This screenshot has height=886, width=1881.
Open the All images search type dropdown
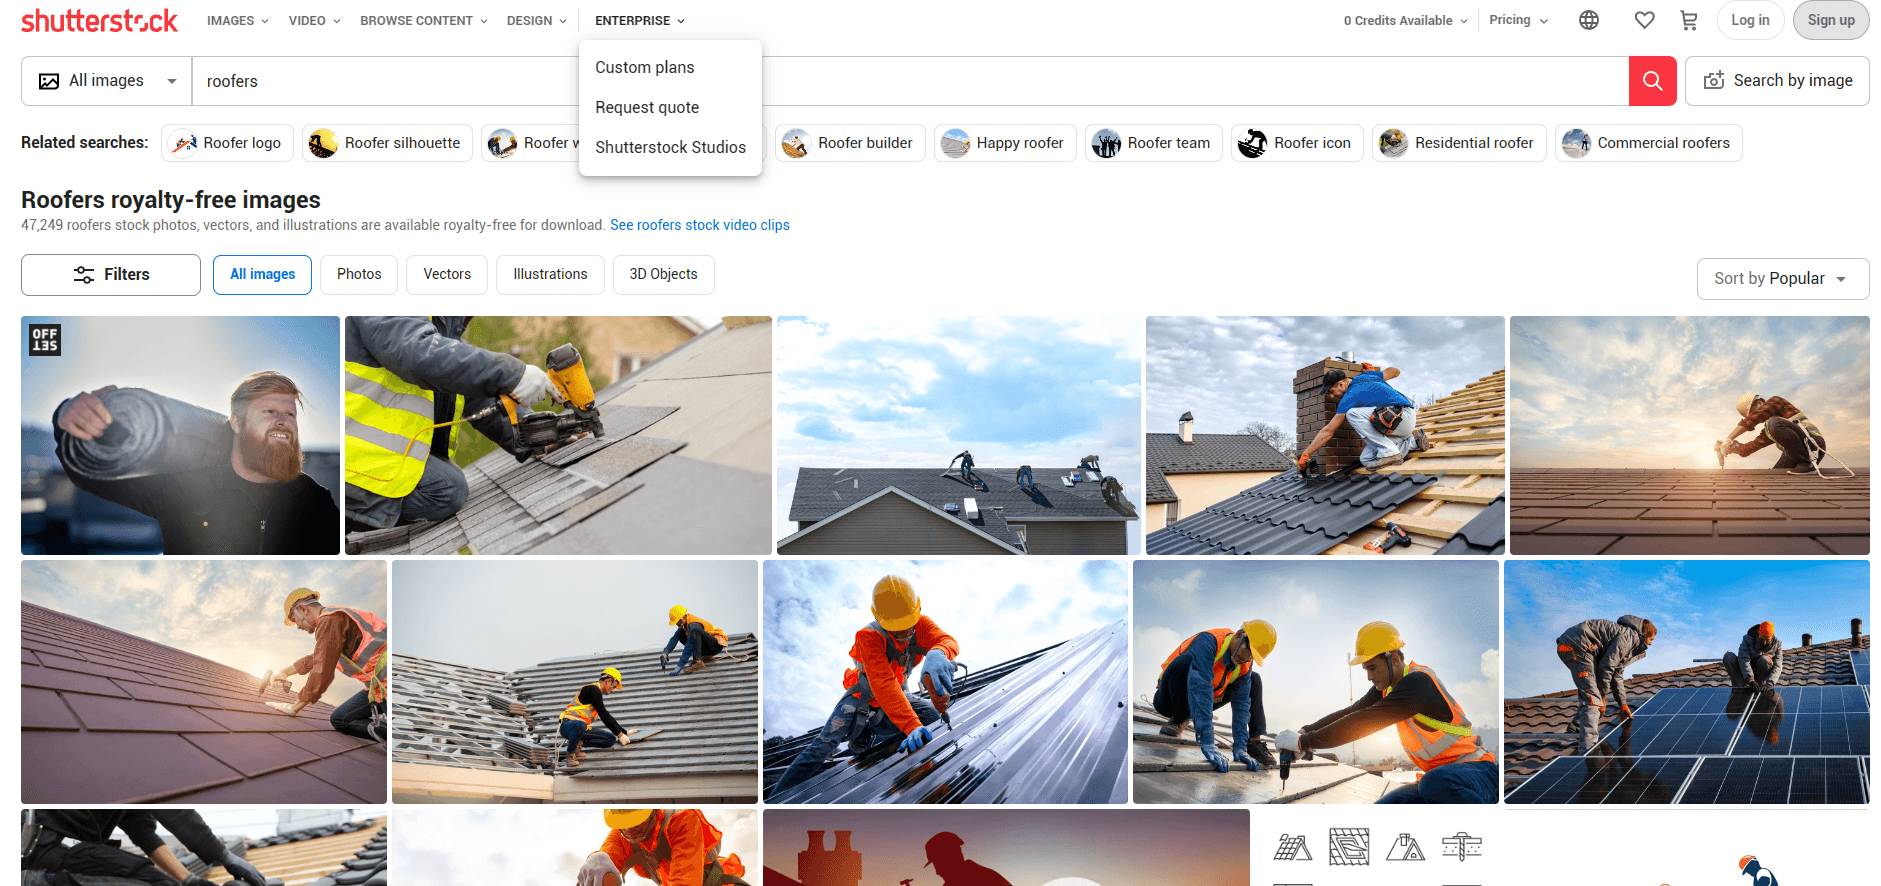pyautogui.click(x=107, y=81)
